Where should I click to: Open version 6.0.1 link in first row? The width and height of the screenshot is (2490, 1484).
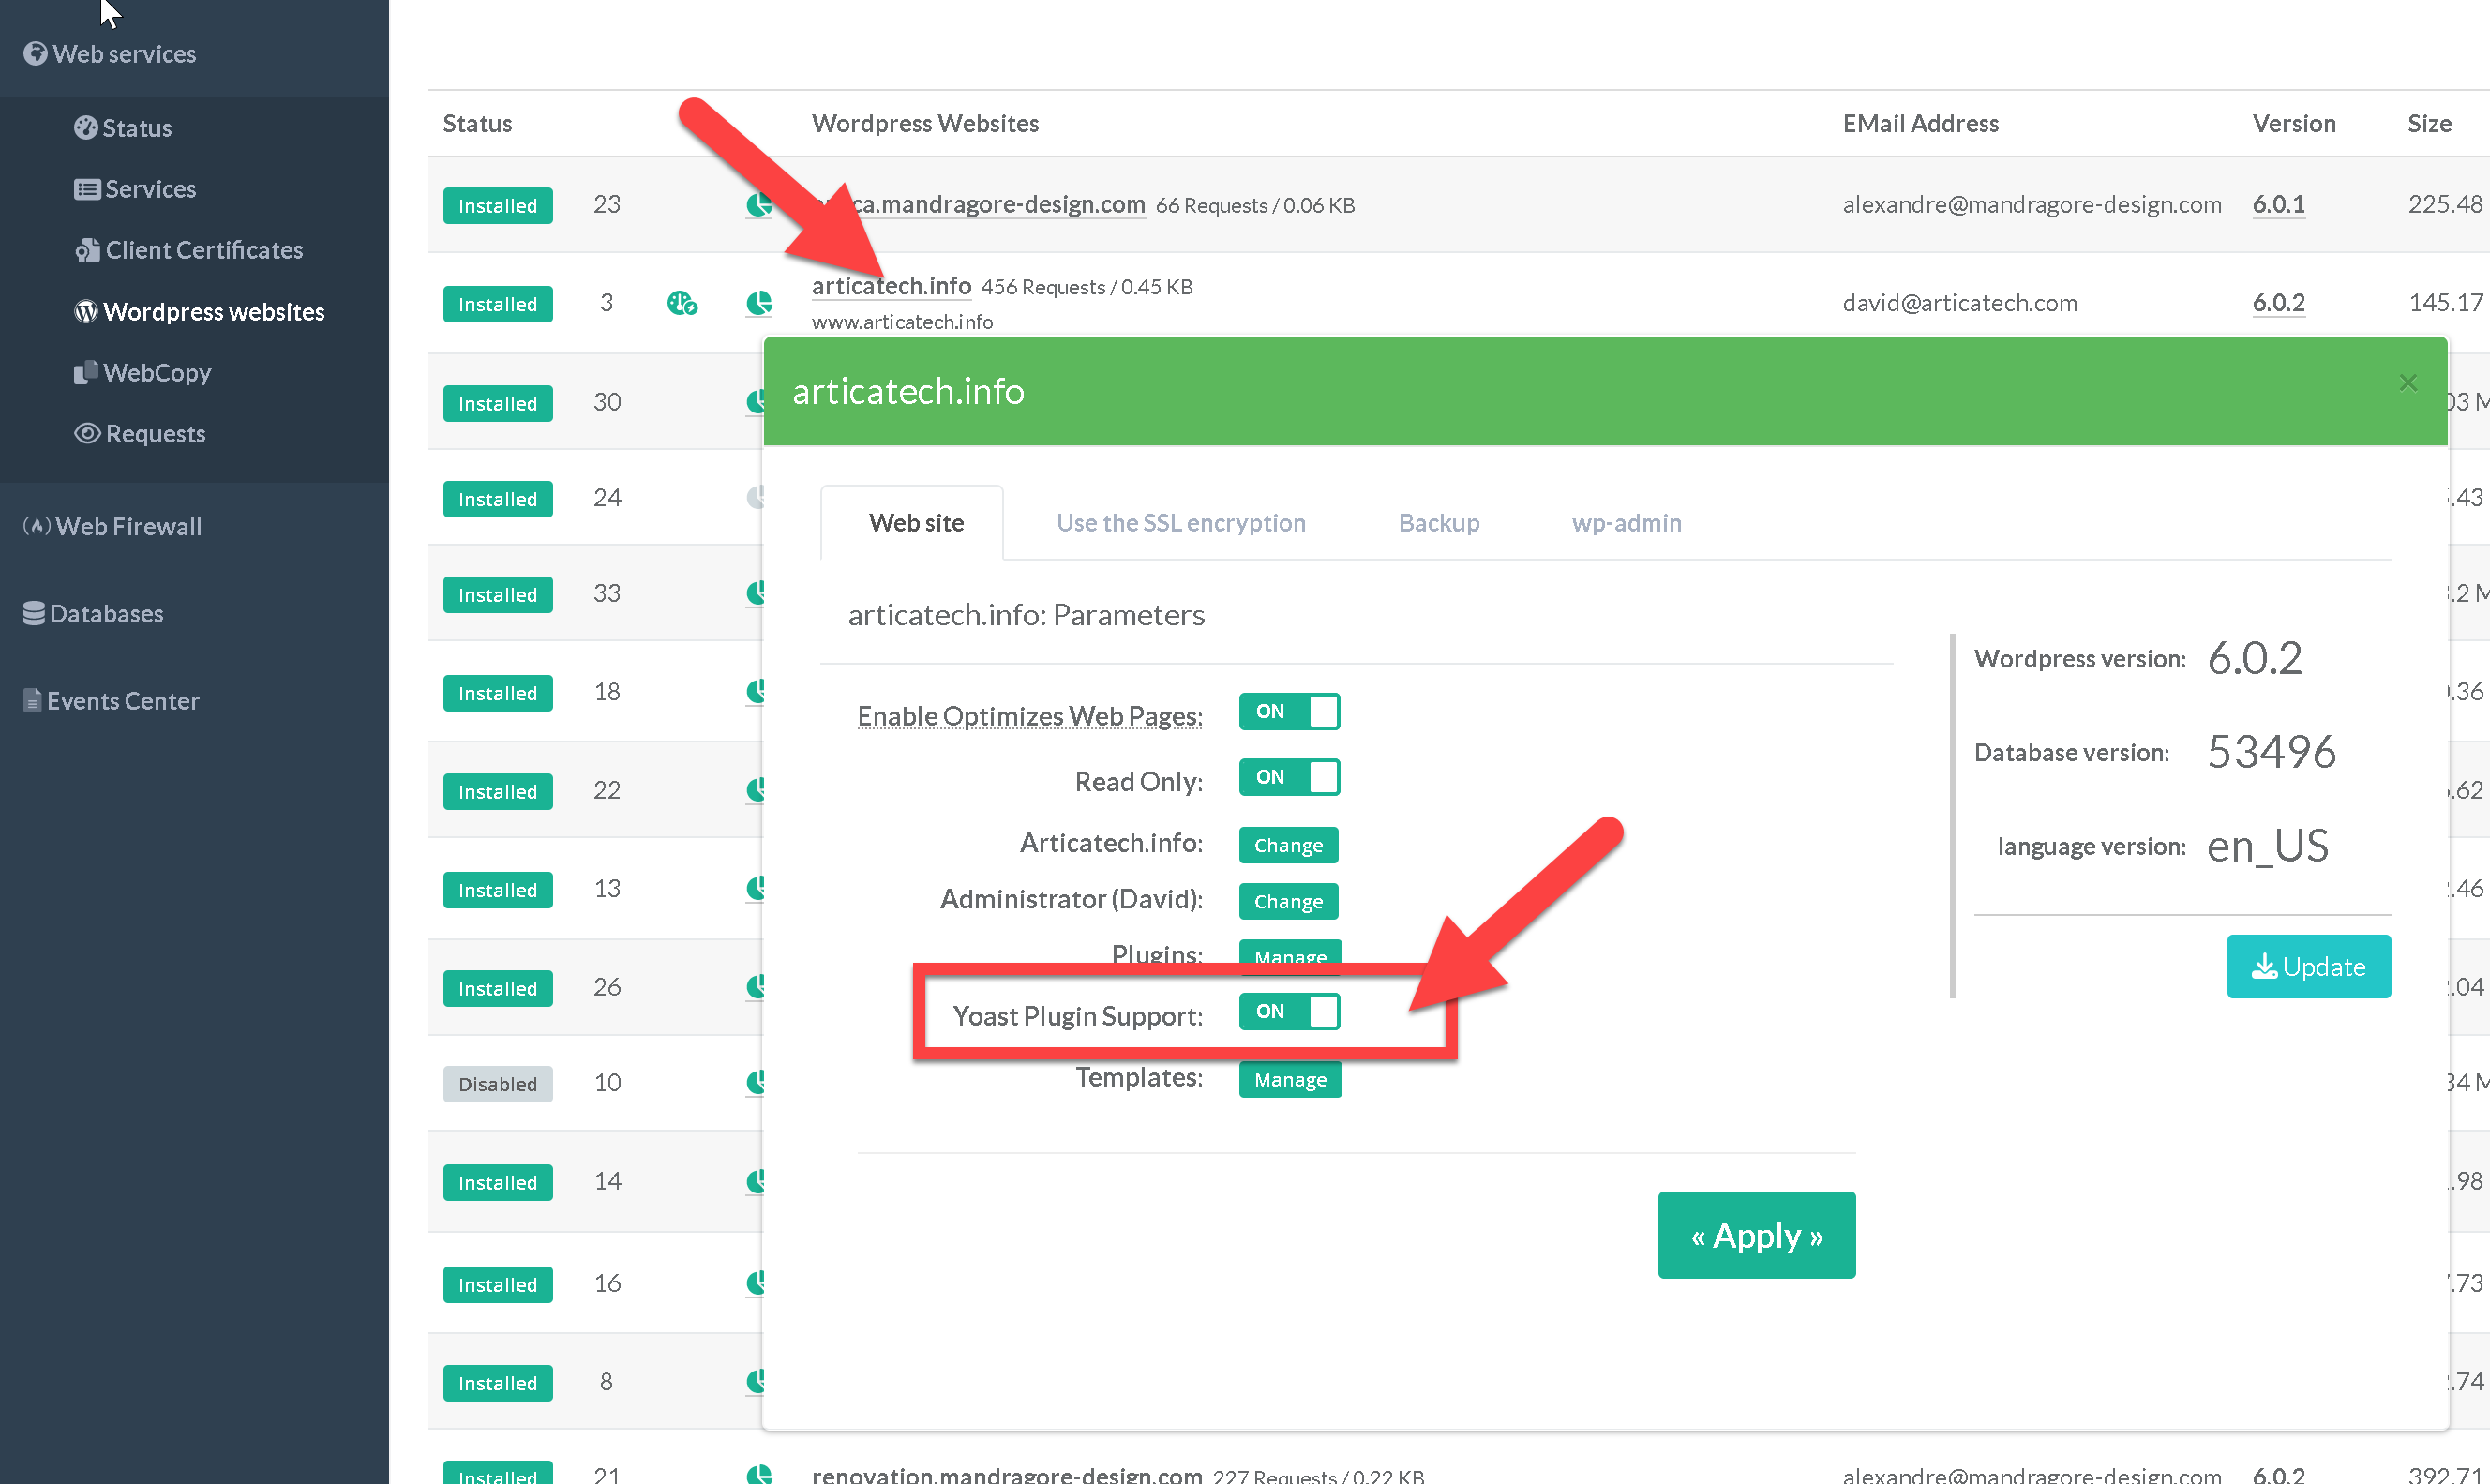click(x=2278, y=205)
